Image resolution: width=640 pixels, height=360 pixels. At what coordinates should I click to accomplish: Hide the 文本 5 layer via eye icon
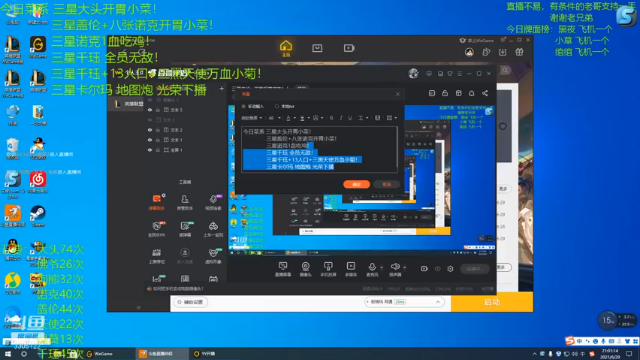click(150, 110)
